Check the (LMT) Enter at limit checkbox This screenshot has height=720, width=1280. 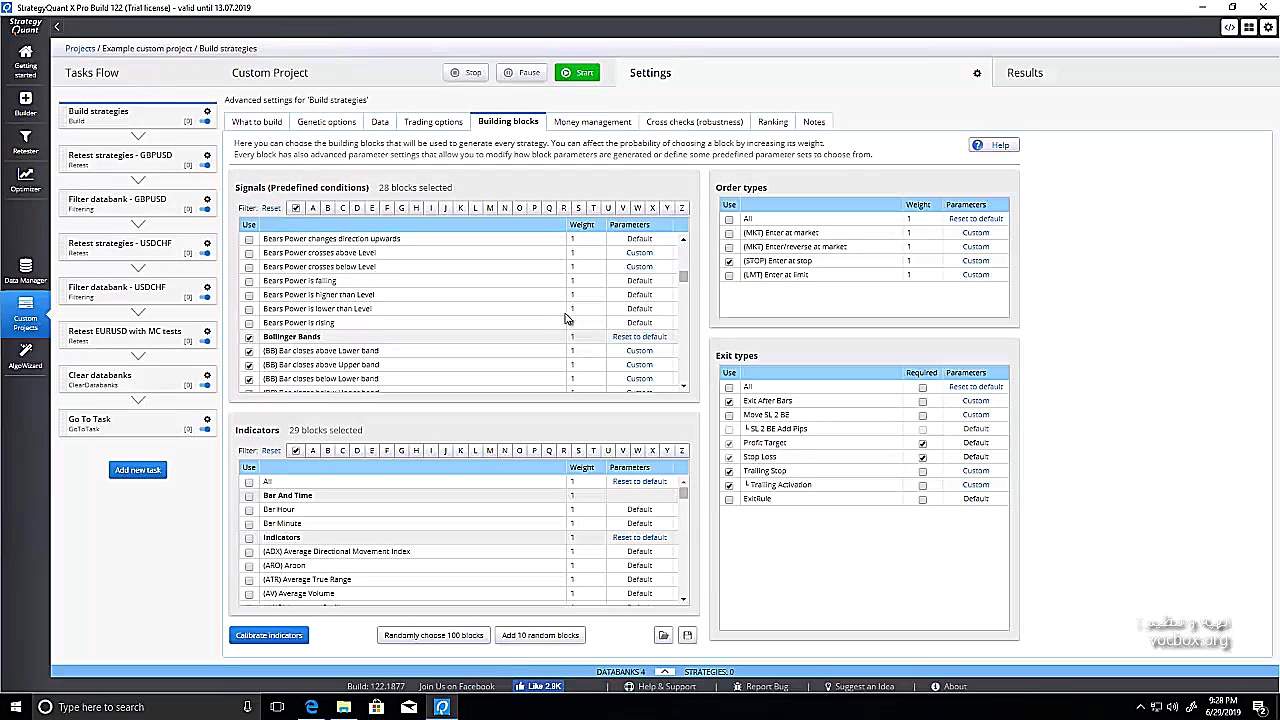click(x=729, y=275)
